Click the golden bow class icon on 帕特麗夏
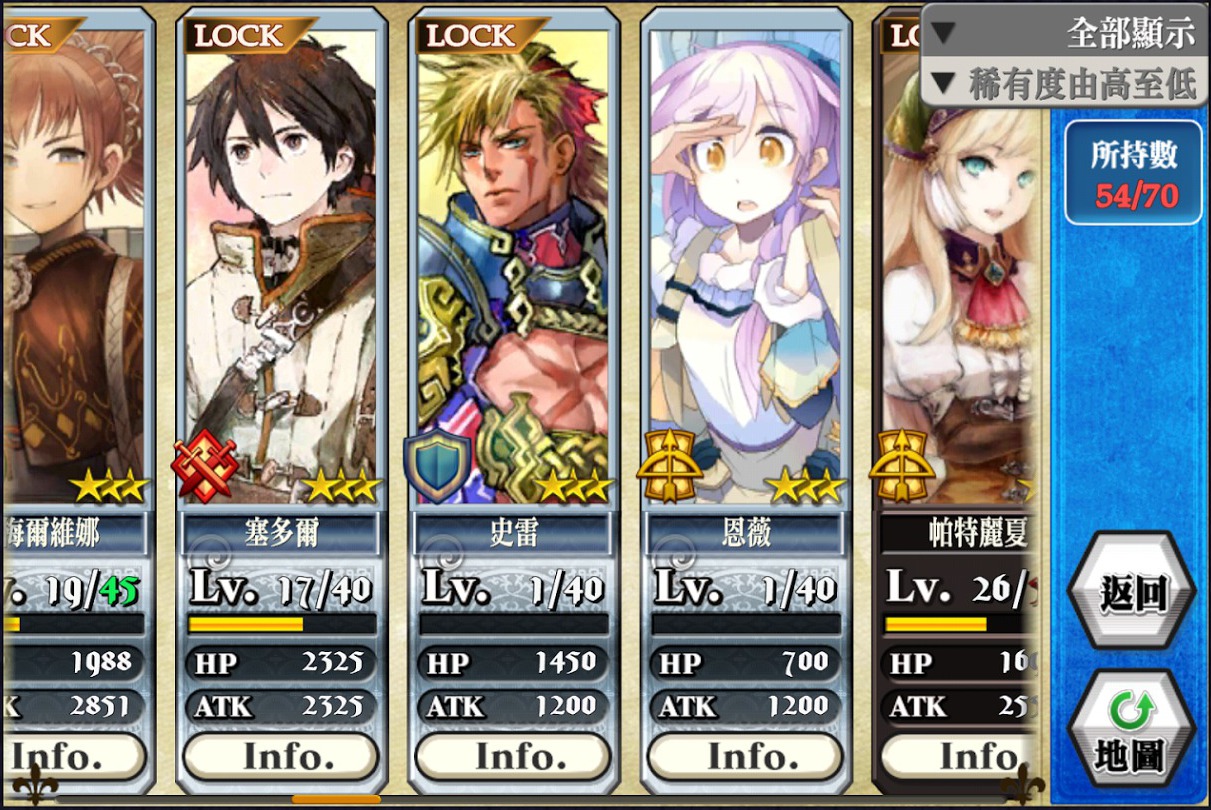The width and height of the screenshot is (1211, 810). 901,466
